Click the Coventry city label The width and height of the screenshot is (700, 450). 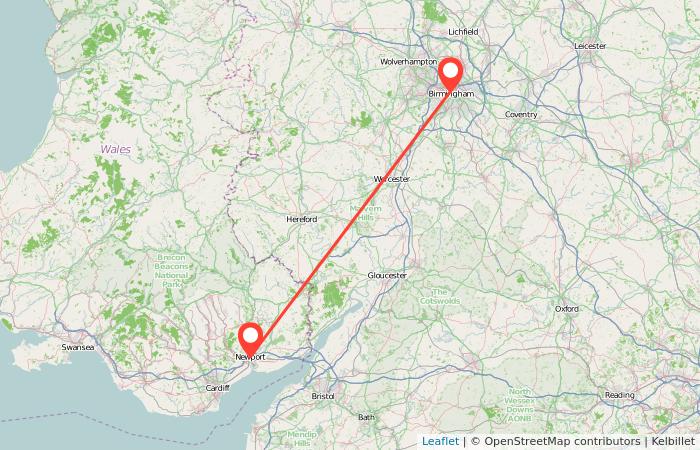521,114
